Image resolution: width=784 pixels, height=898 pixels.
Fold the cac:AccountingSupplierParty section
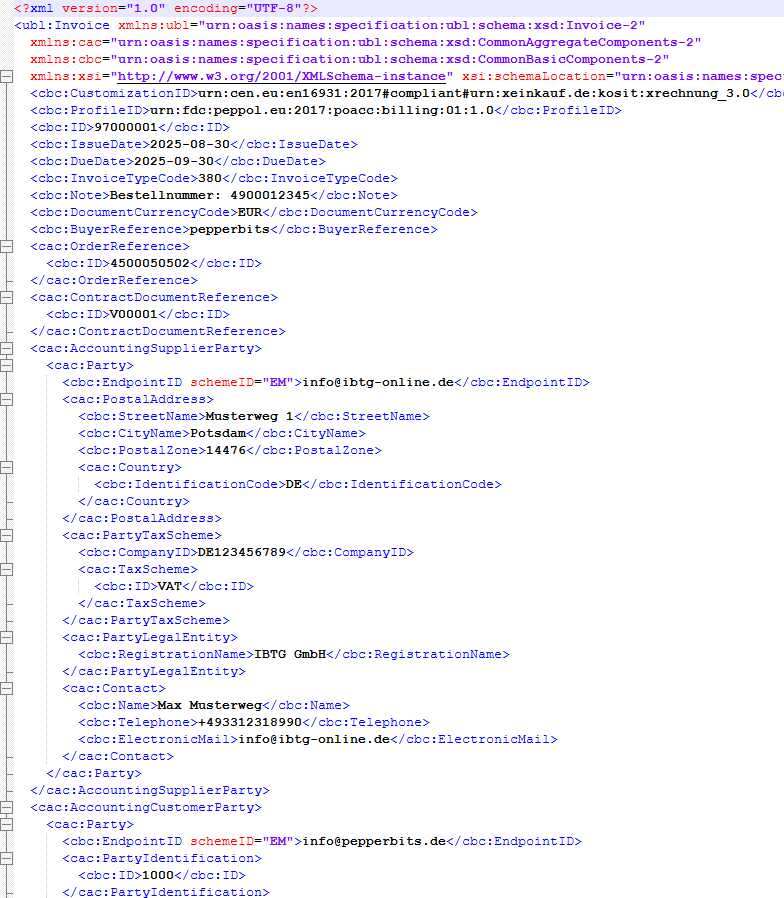[7, 348]
